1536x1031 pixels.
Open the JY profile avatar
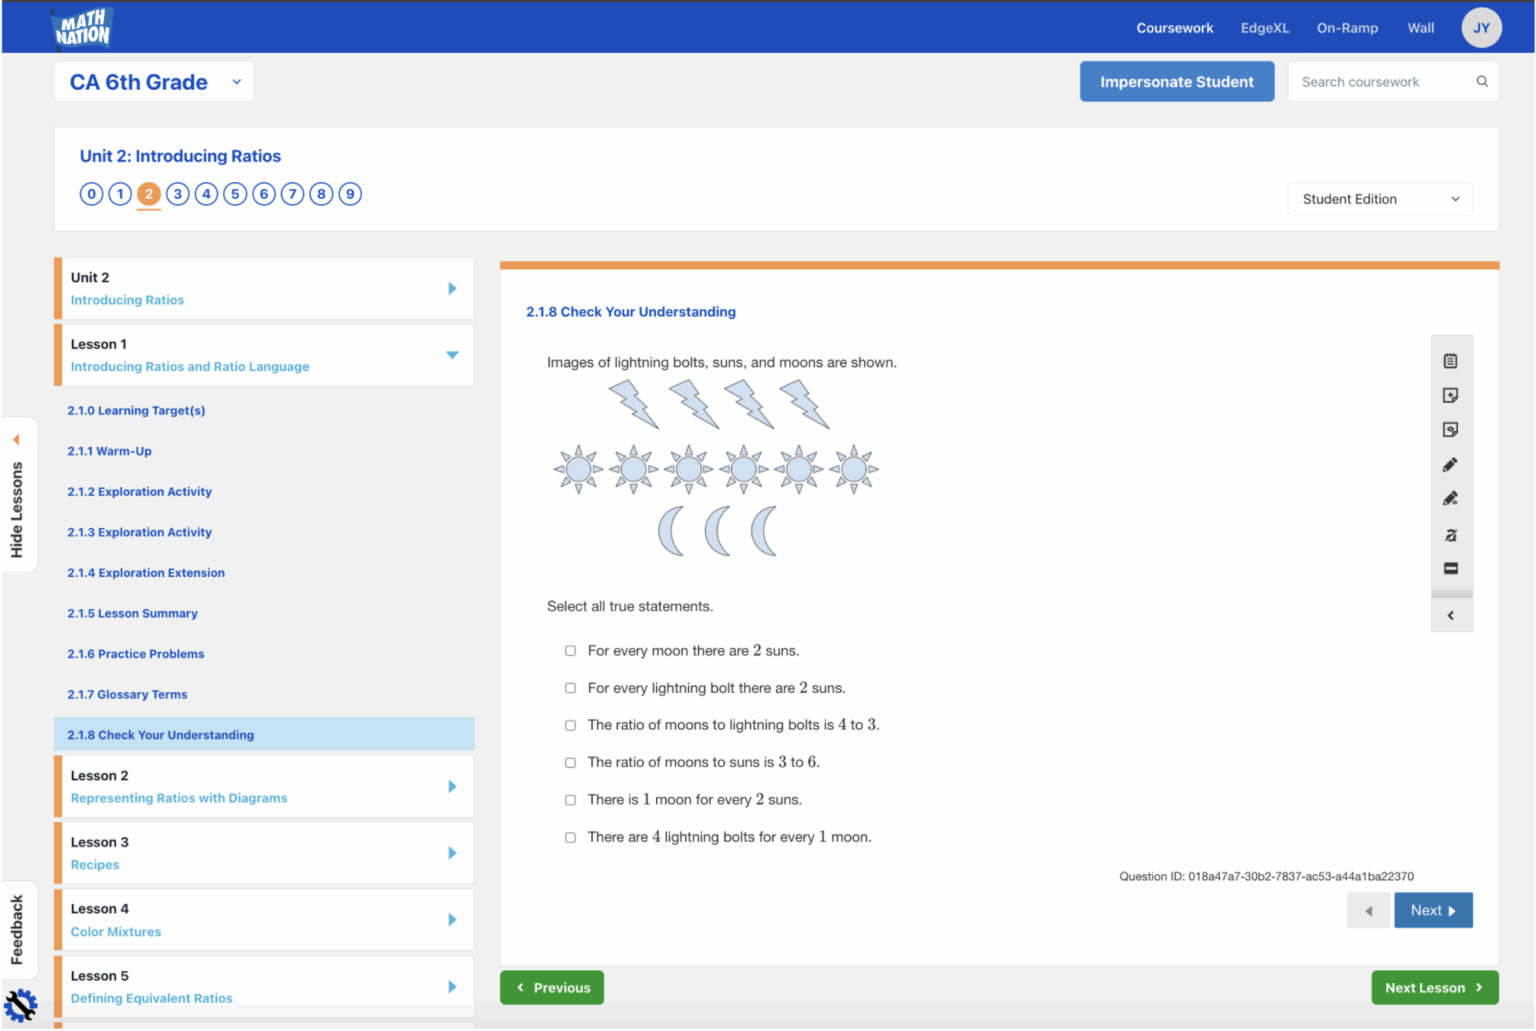click(x=1481, y=27)
